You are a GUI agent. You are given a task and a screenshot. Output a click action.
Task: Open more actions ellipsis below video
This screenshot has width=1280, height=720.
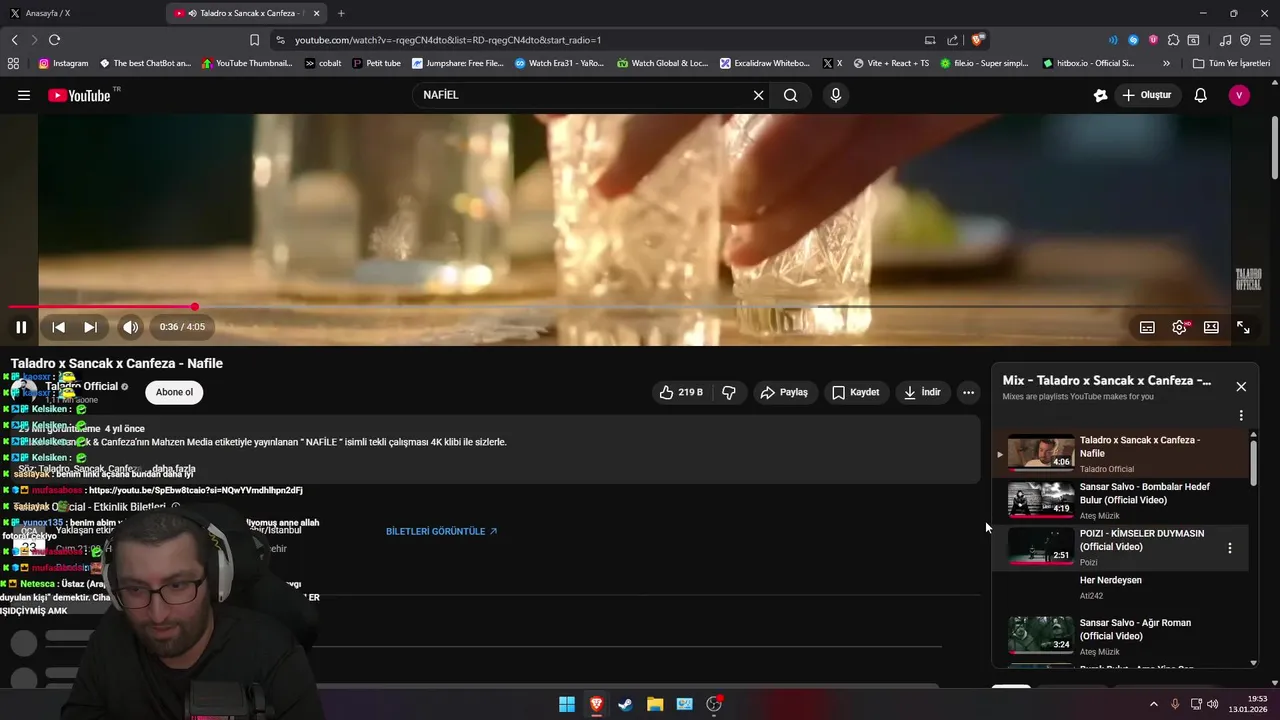[968, 392]
